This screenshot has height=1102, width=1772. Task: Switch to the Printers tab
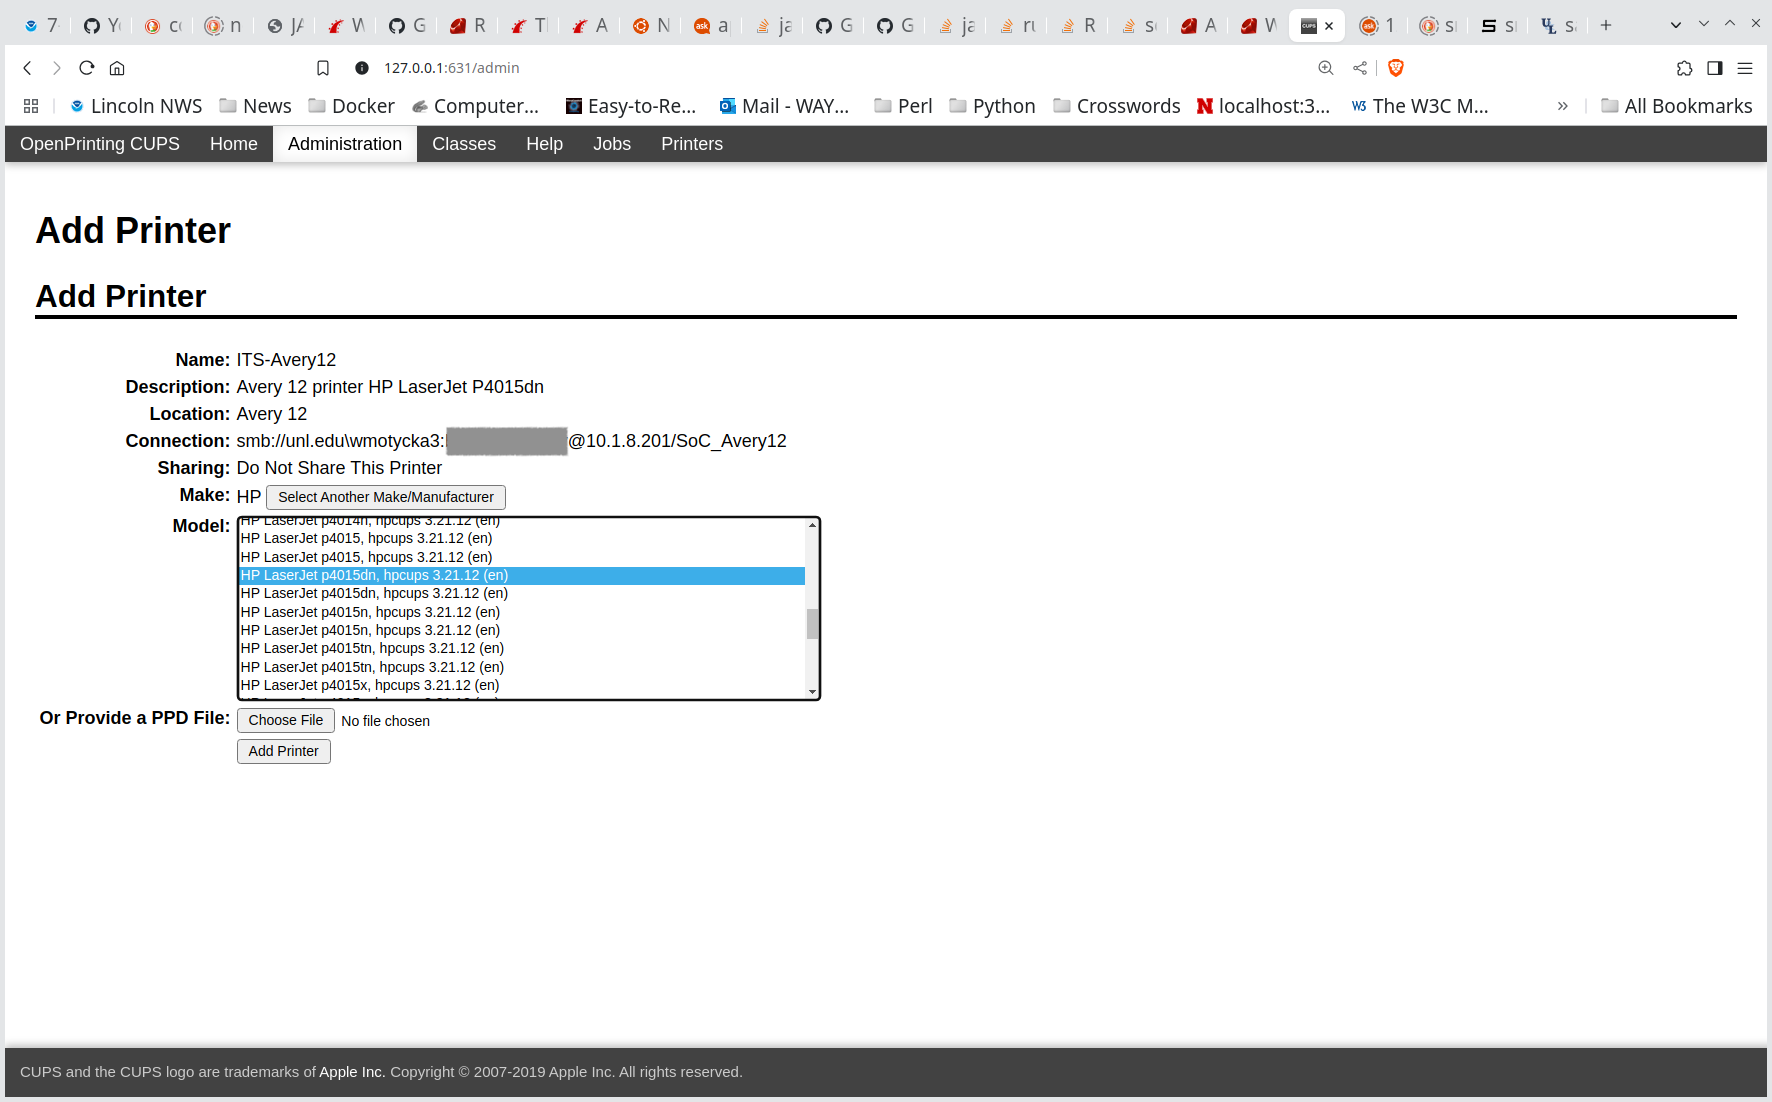click(x=691, y=144)
